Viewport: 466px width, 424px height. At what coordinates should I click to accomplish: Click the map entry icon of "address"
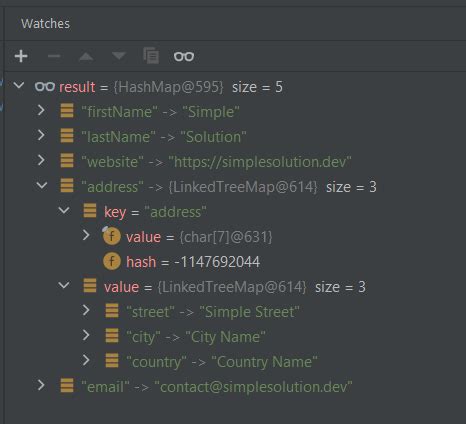(x=67, y=186)
